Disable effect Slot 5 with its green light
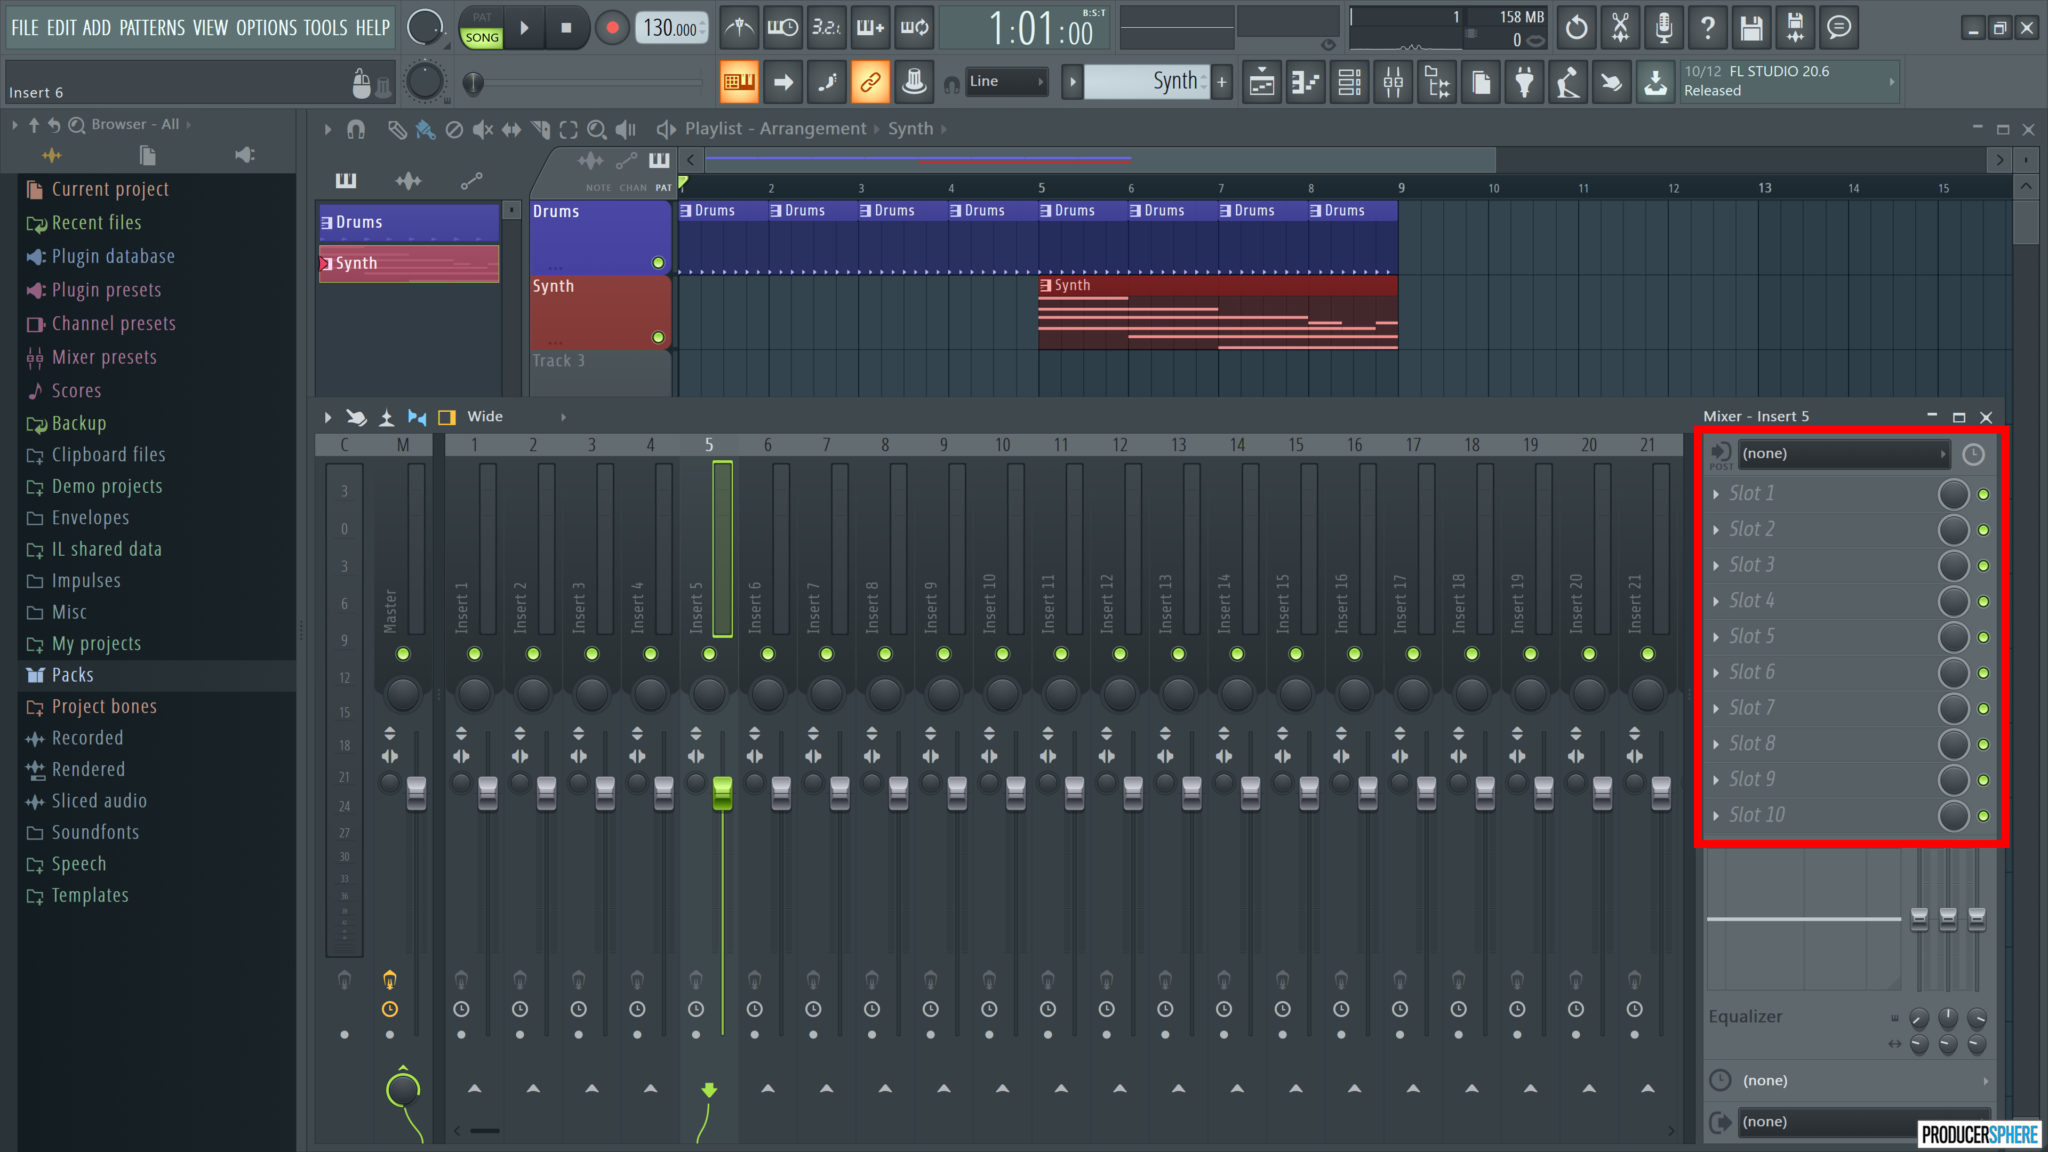This screenshot has width=2048, height=1152. click(1984, 637)
